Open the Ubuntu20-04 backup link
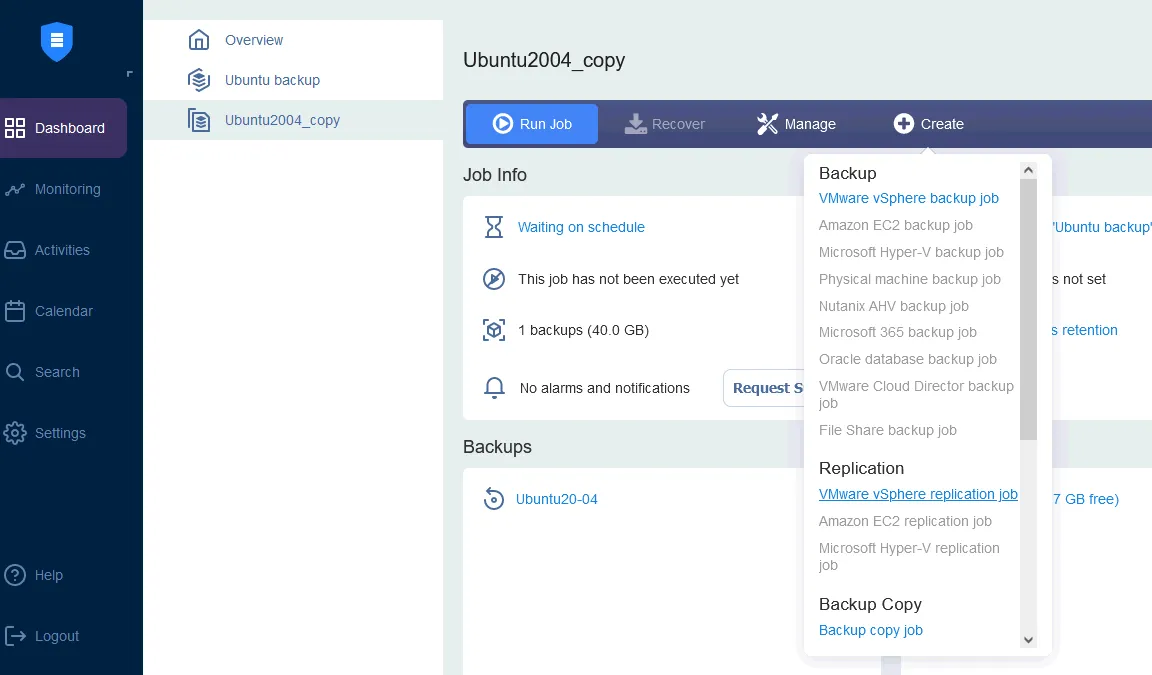This screenshot has height=675, width=1152. (x=556, y=499)
